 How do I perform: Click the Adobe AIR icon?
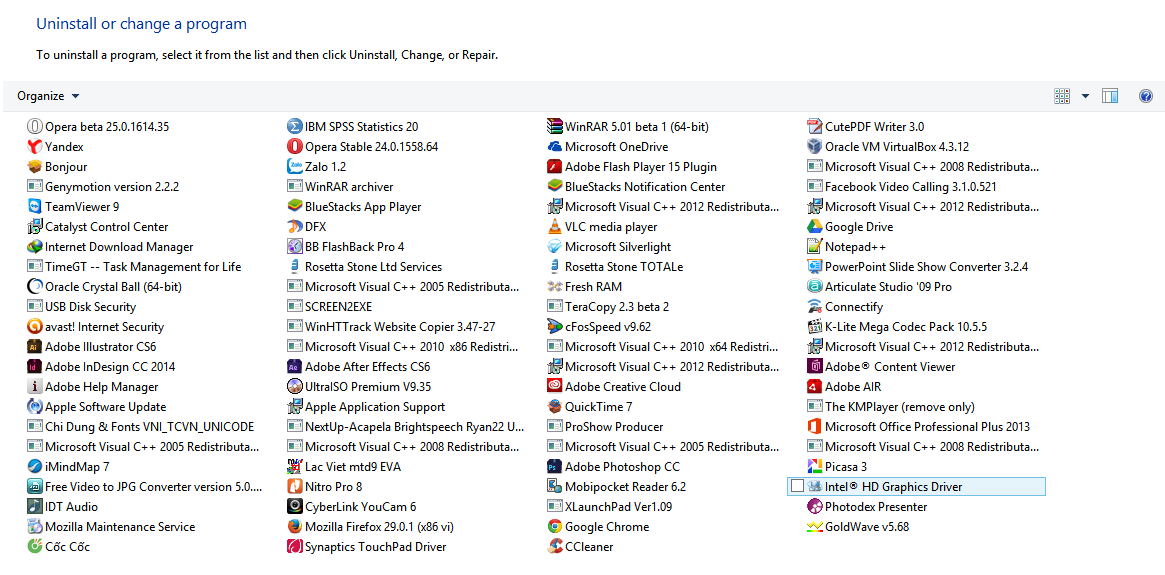(x=814, y=387)
